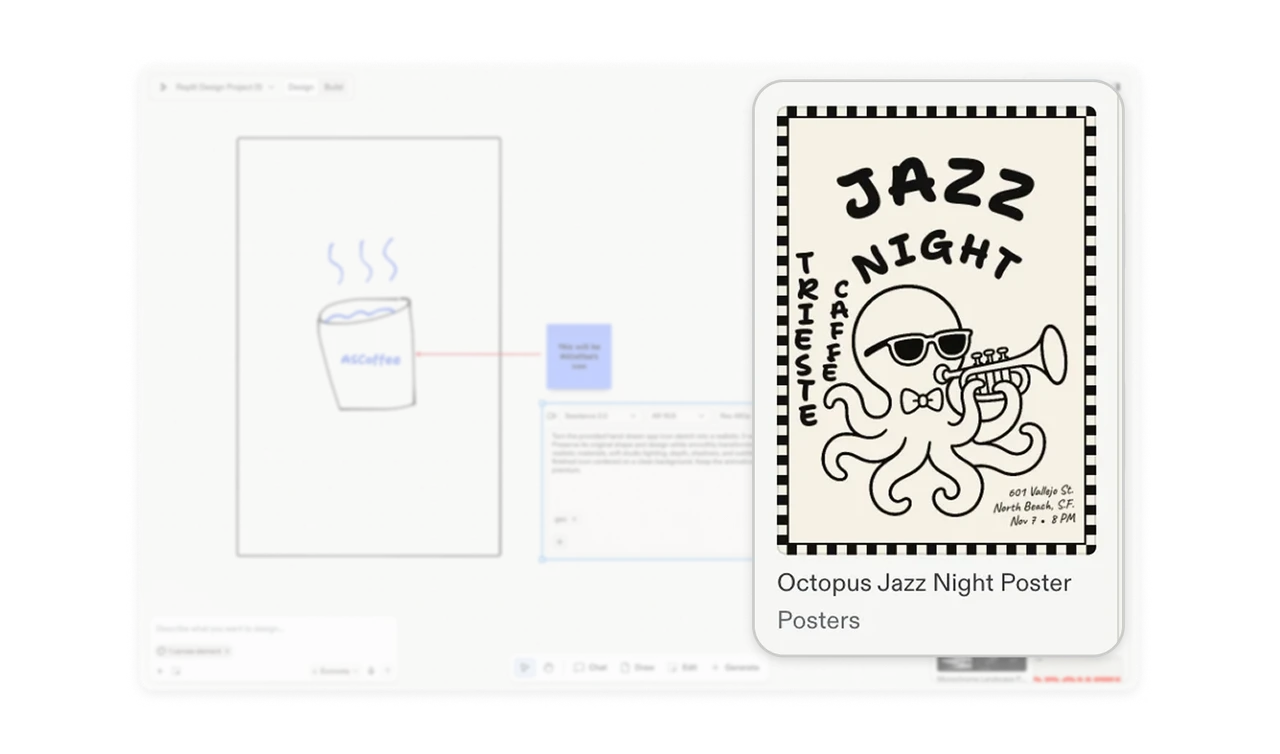The width and height of the screenshot is (1280, 754).
Task: Open the Octopus Jazz Night Poster thumbnail
Action: coord(937,330)
